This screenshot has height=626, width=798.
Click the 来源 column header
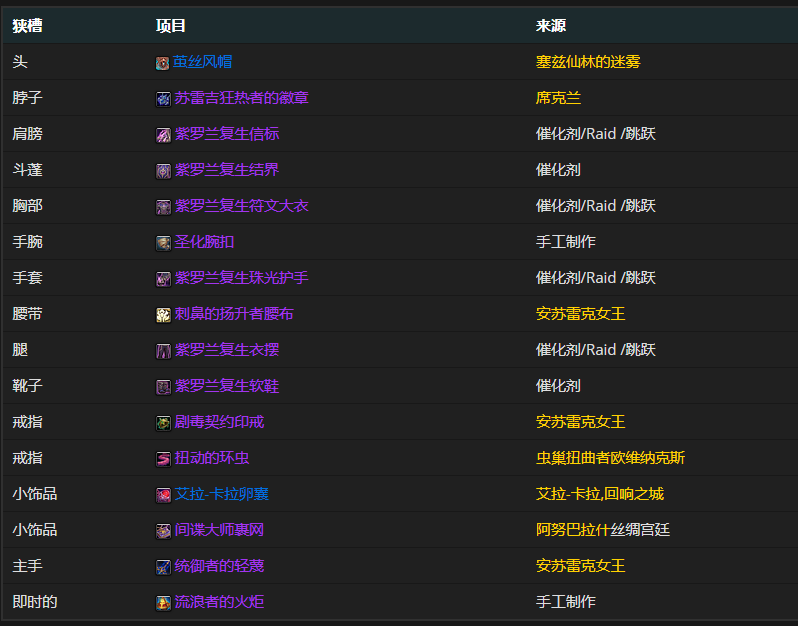551,25
